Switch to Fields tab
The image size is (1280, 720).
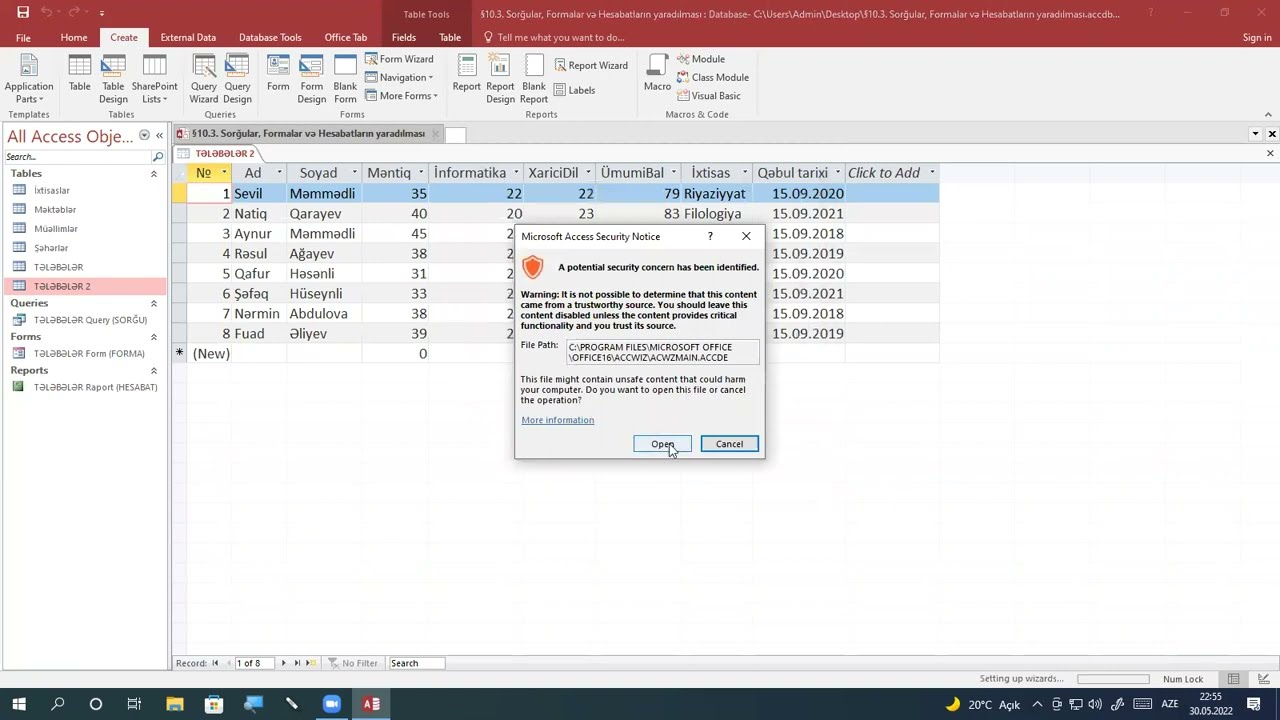(x=404, y=37)
